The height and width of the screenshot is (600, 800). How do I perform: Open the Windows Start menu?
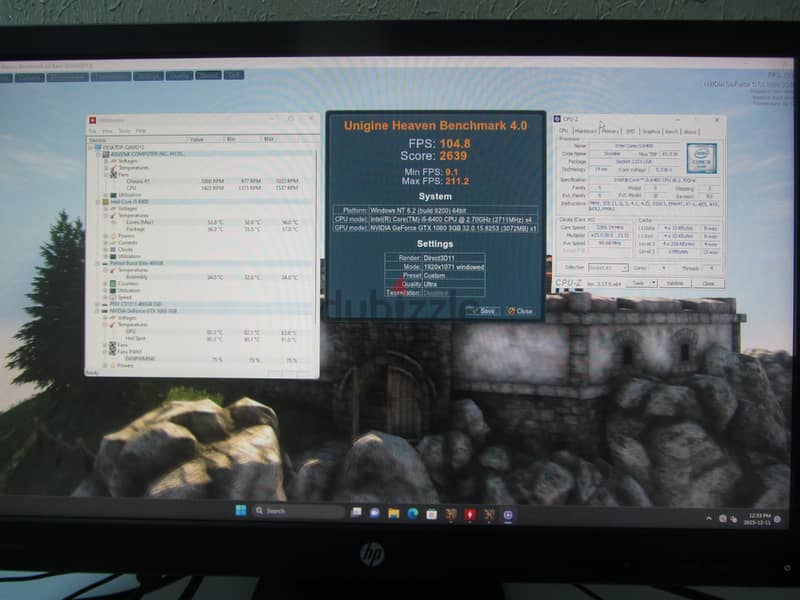pos(241,510)
